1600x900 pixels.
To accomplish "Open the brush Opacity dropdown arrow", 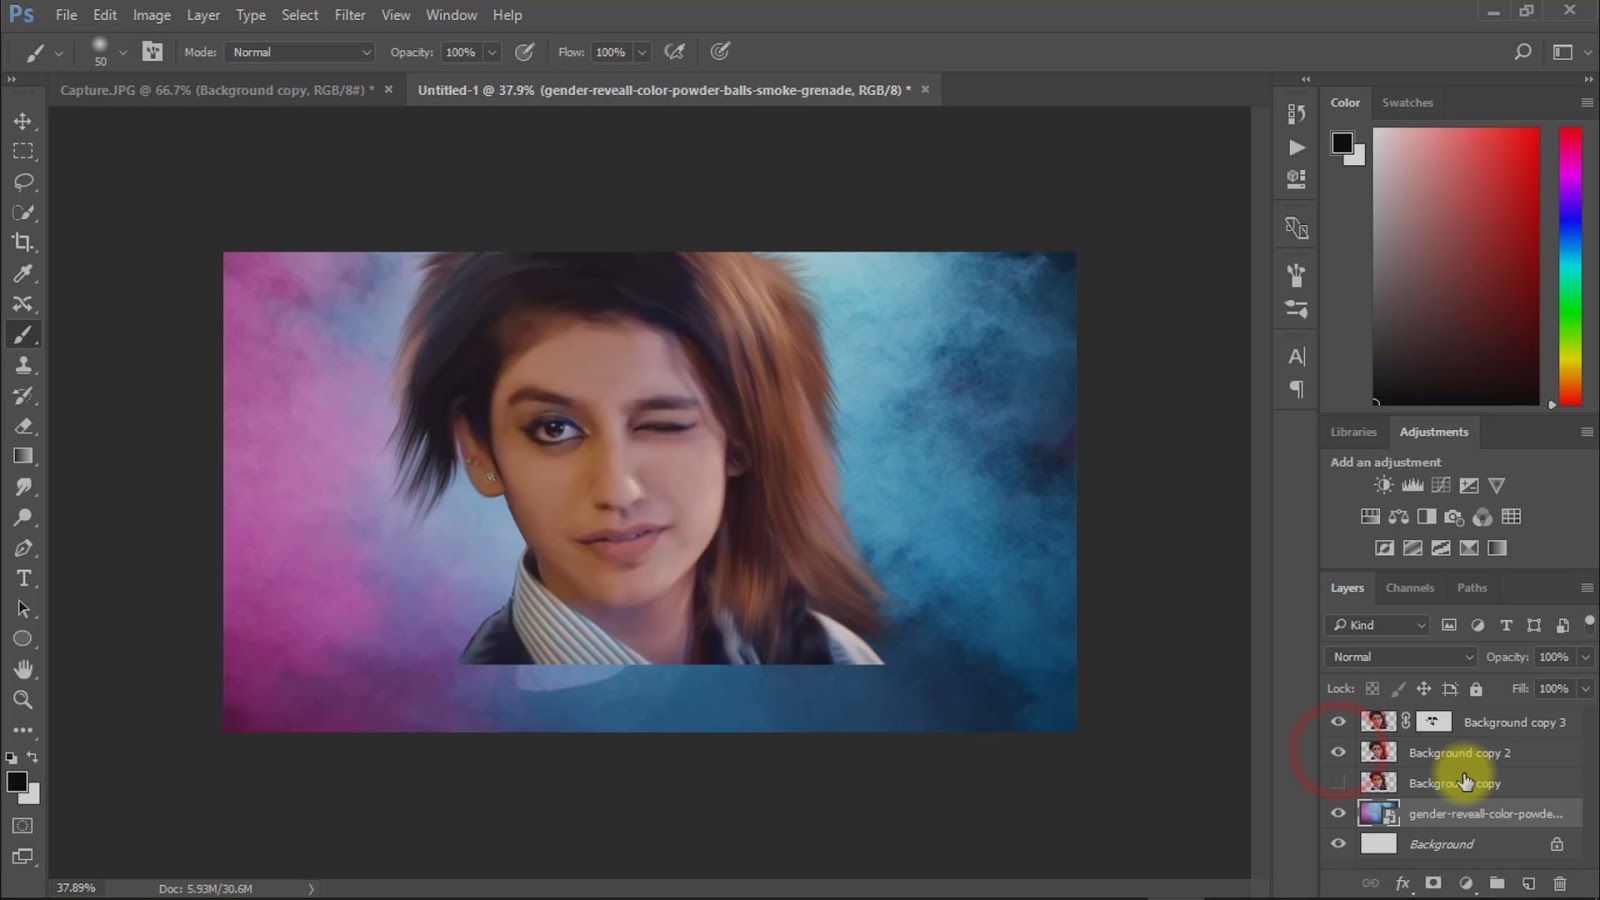I will (x=491, y=51).
